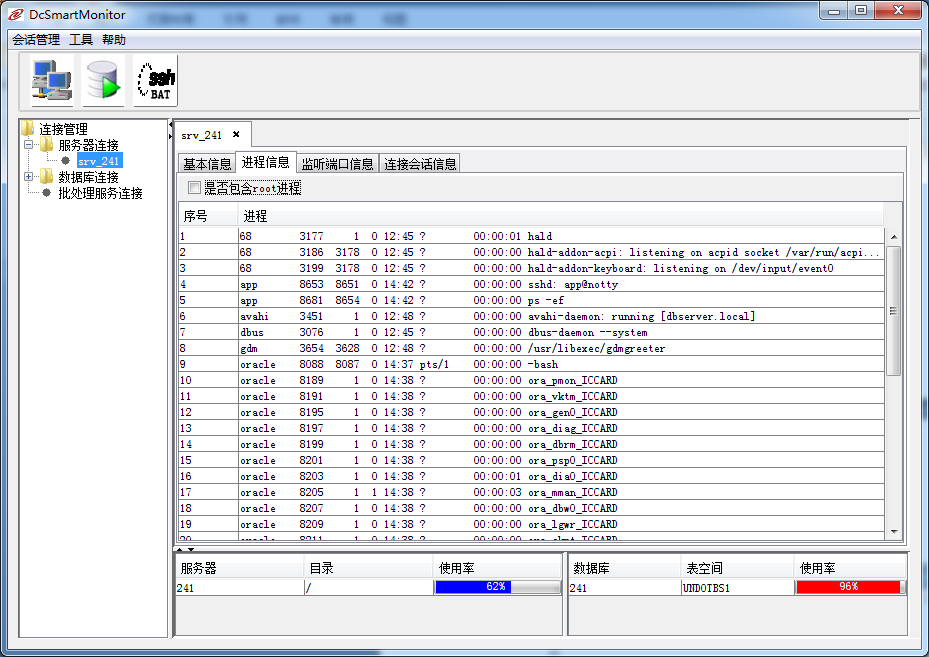Image resolution: width=929 pixels, height=657 pixels.
Task: Collapse the 服务器连接 tree node
Action: point(28,145)
